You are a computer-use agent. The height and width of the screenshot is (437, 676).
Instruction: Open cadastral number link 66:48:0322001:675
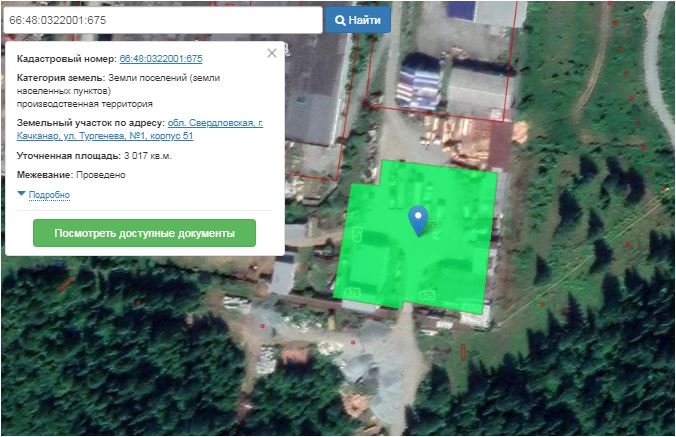pos(161,59)
